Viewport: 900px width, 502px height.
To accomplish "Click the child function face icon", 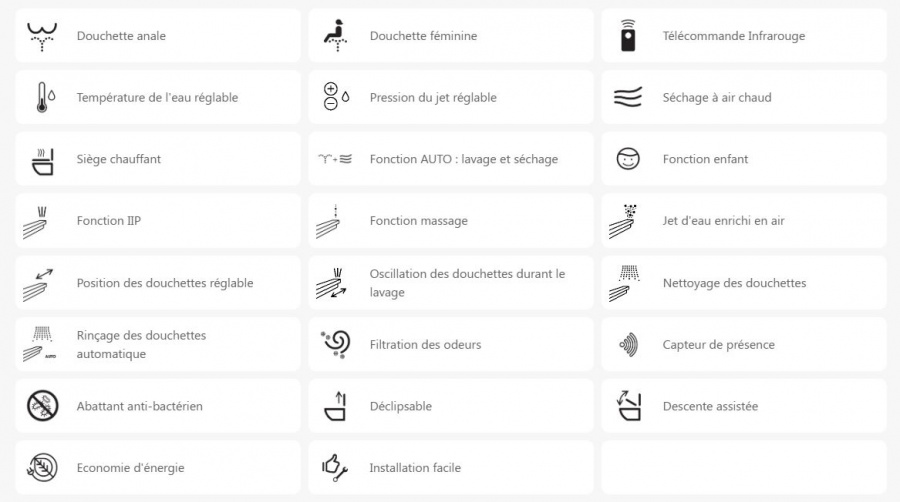I will click(x=628, y=160).
